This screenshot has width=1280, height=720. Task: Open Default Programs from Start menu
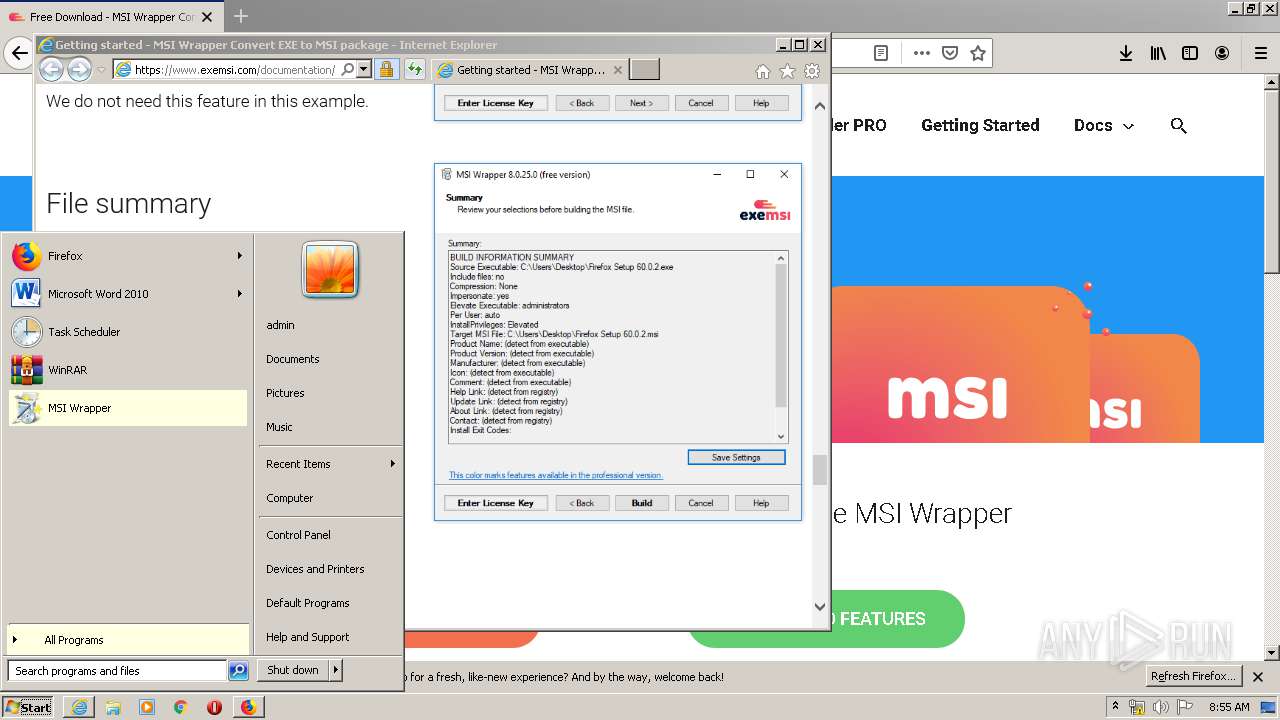[308, 603]
